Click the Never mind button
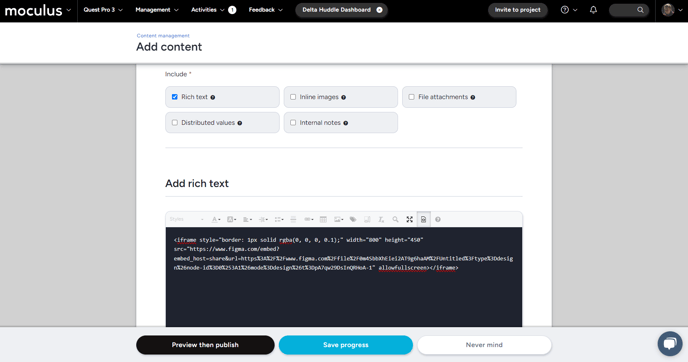 (x=484, y=345)
